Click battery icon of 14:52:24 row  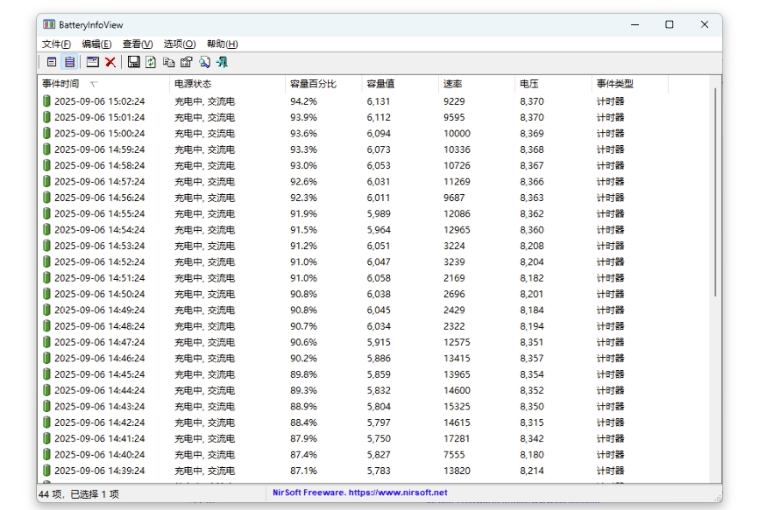pyautogui.click(x=47, y=262)
